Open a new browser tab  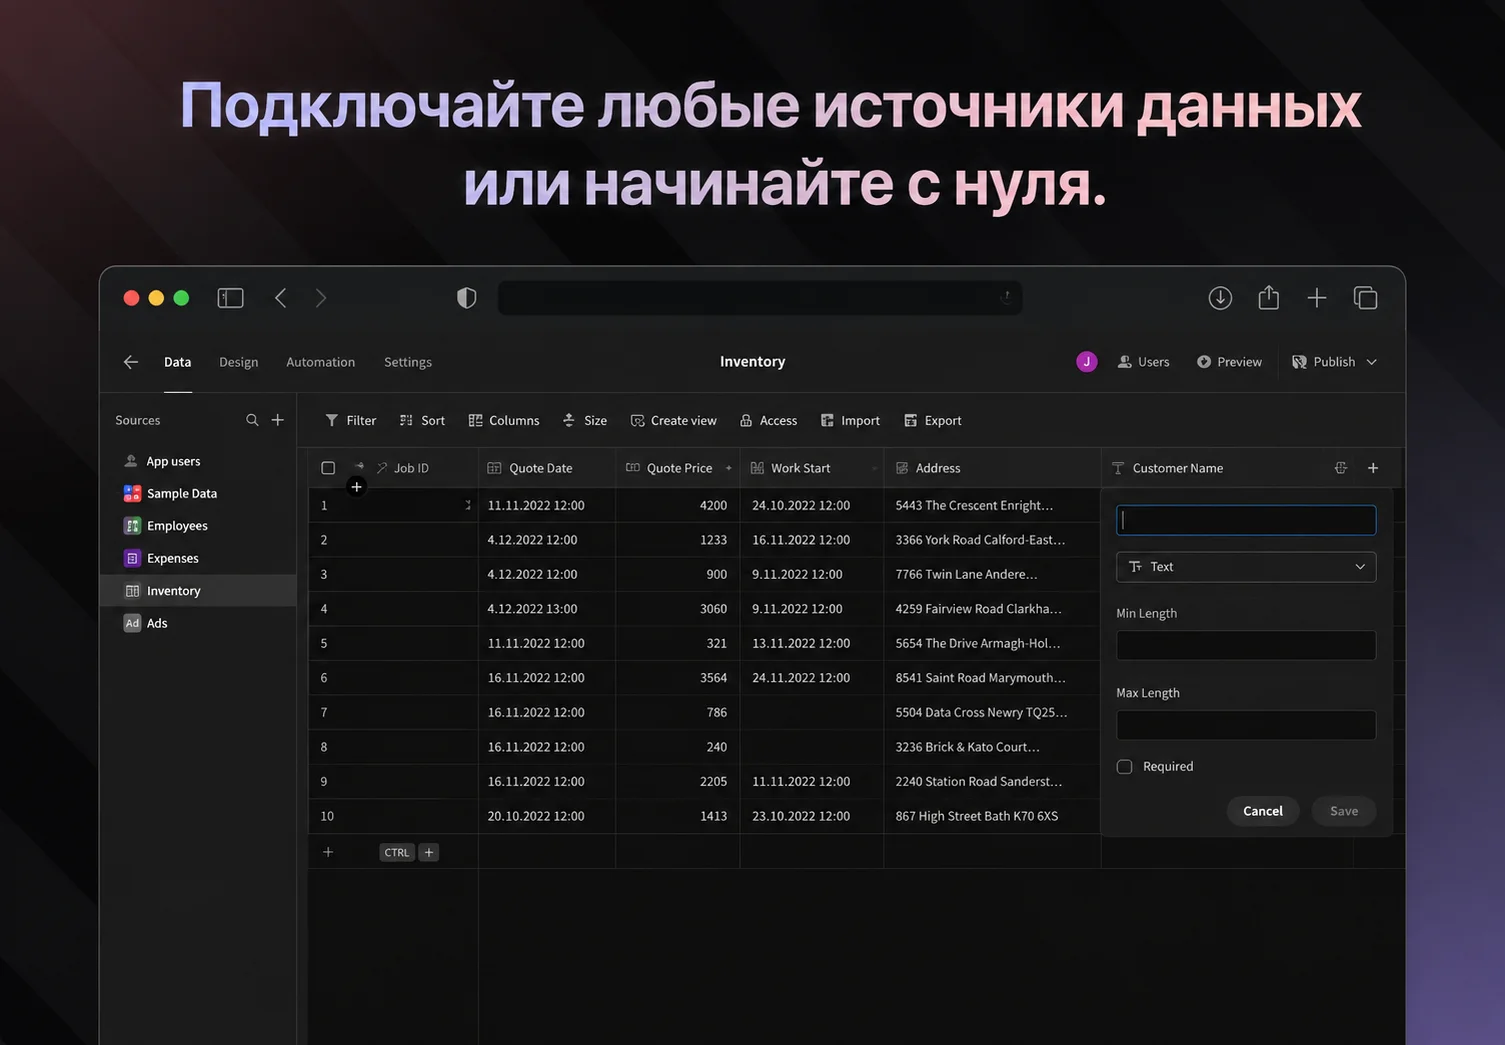[x=1317, y=298]
